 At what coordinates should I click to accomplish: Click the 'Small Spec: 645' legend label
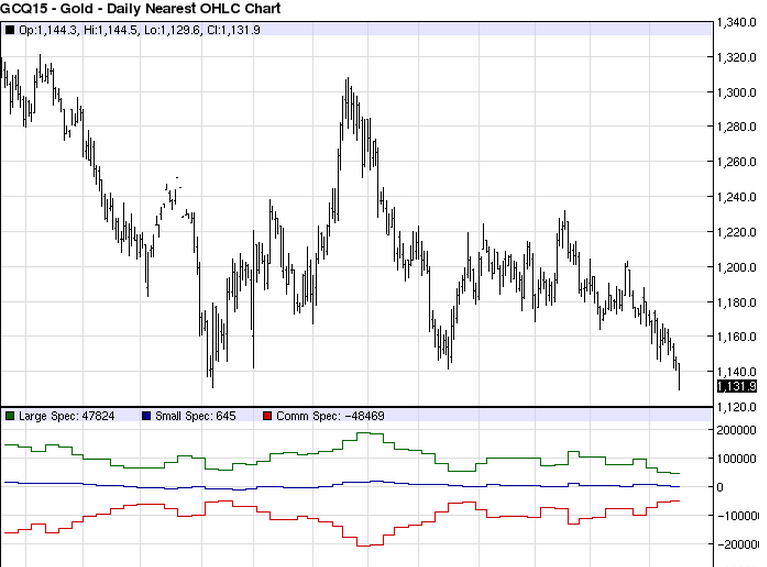(x=195, y=416)
